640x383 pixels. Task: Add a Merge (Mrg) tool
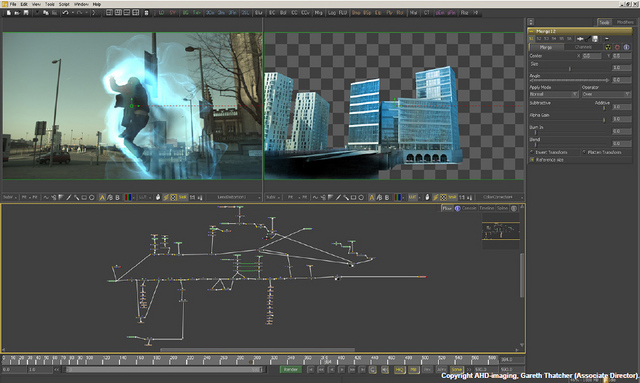click(x=318, y=13)
